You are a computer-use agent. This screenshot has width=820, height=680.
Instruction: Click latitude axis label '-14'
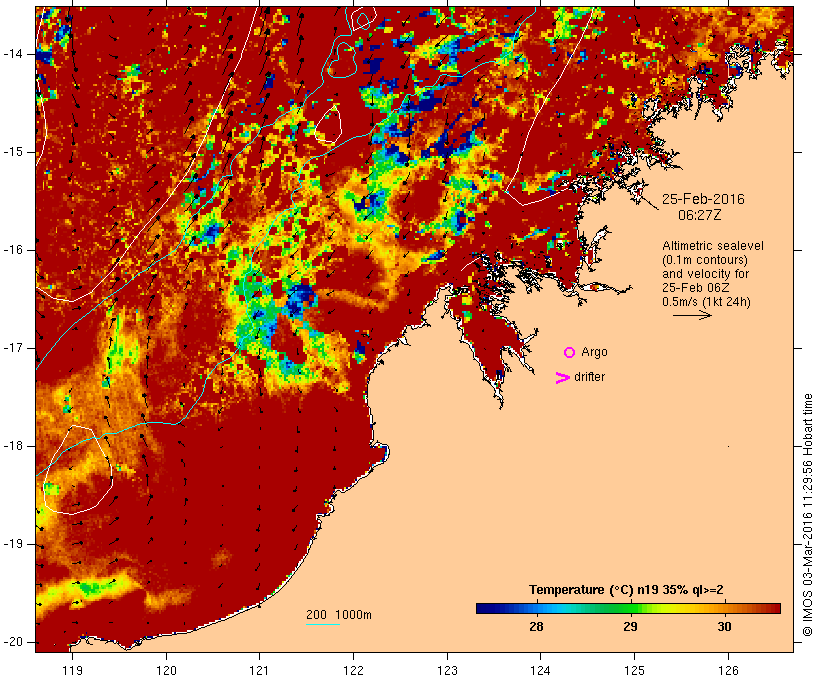(x=13, y=54)
